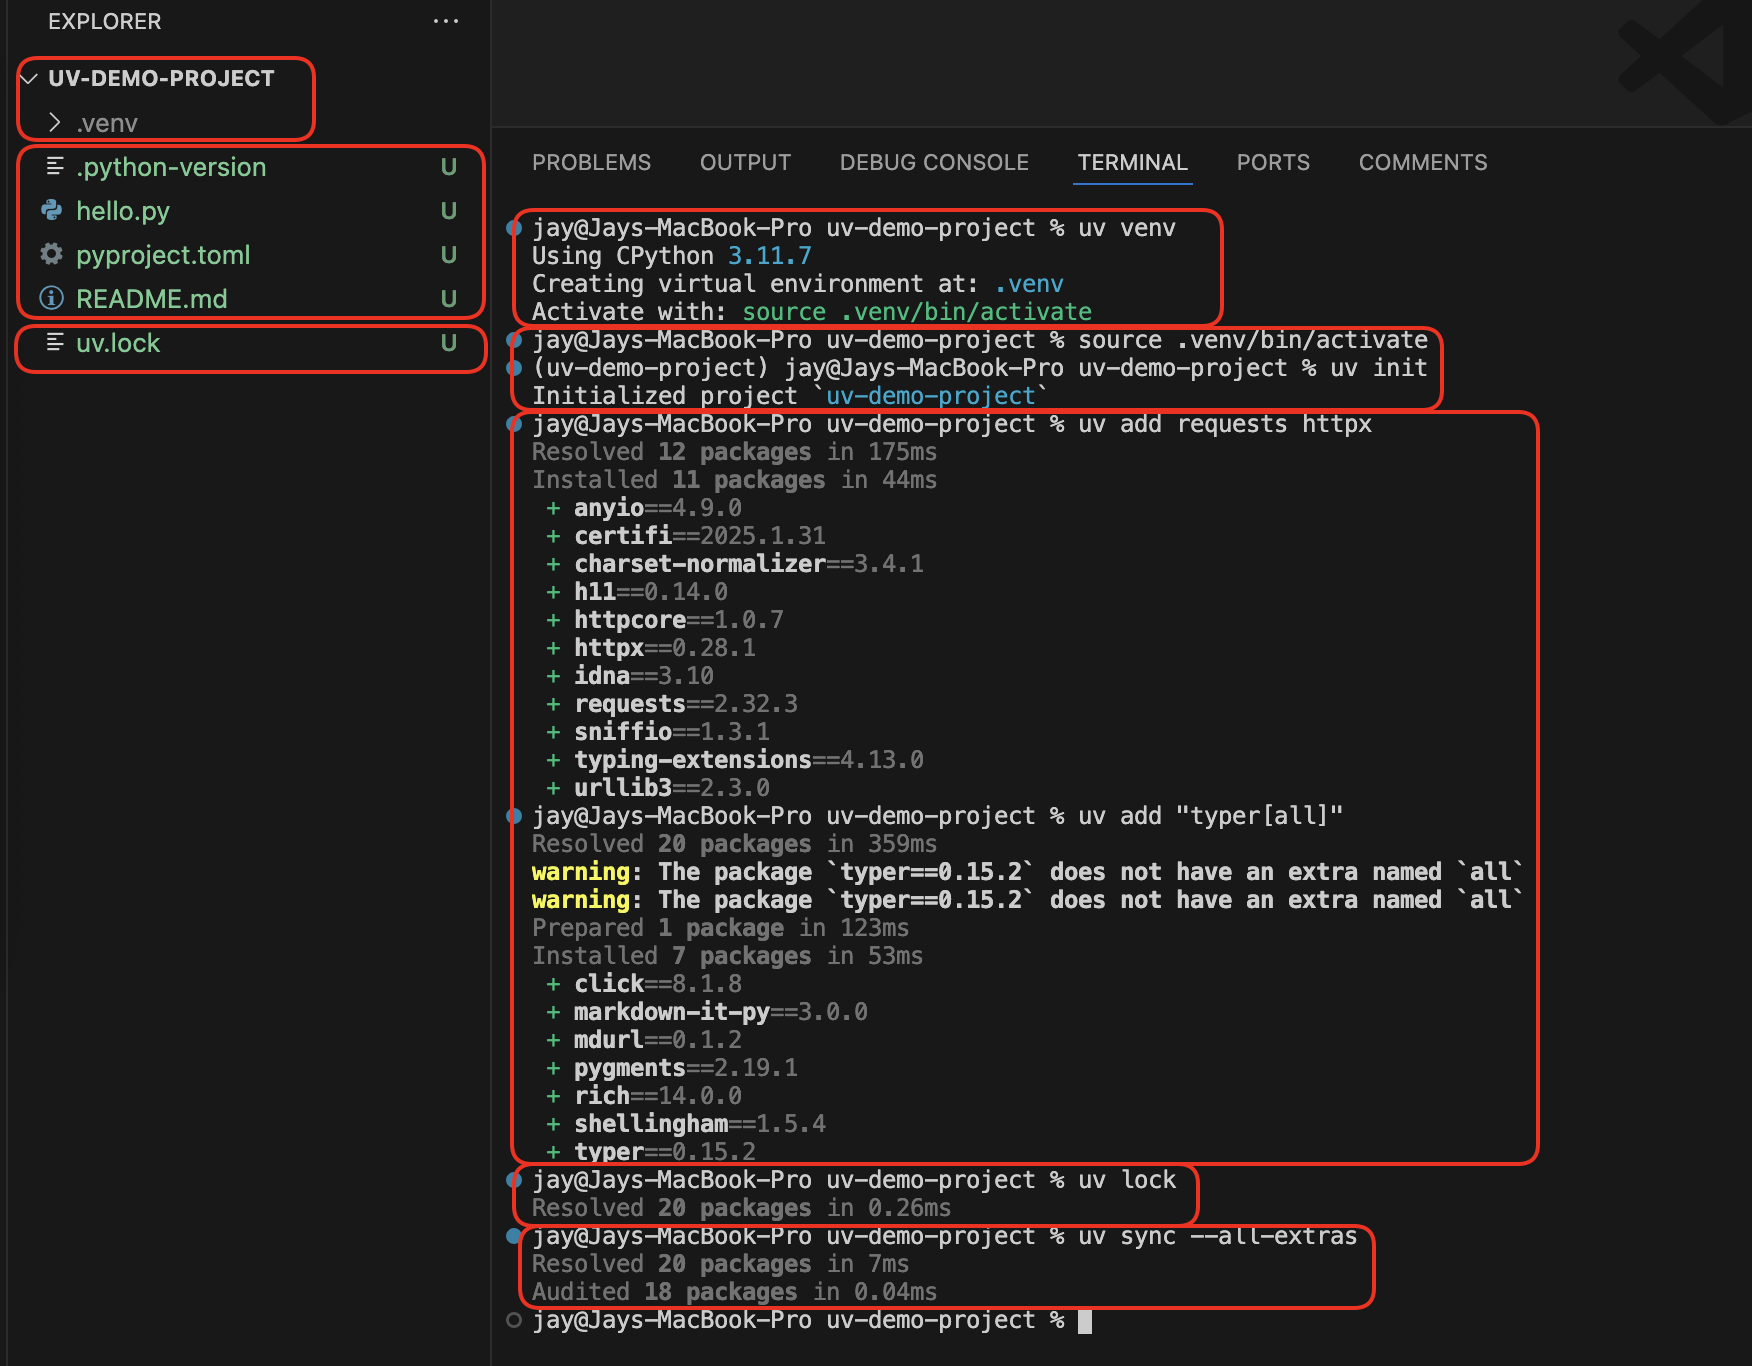
Task: Click the pygments==2.19.1 line
Action: point(672,1068)
